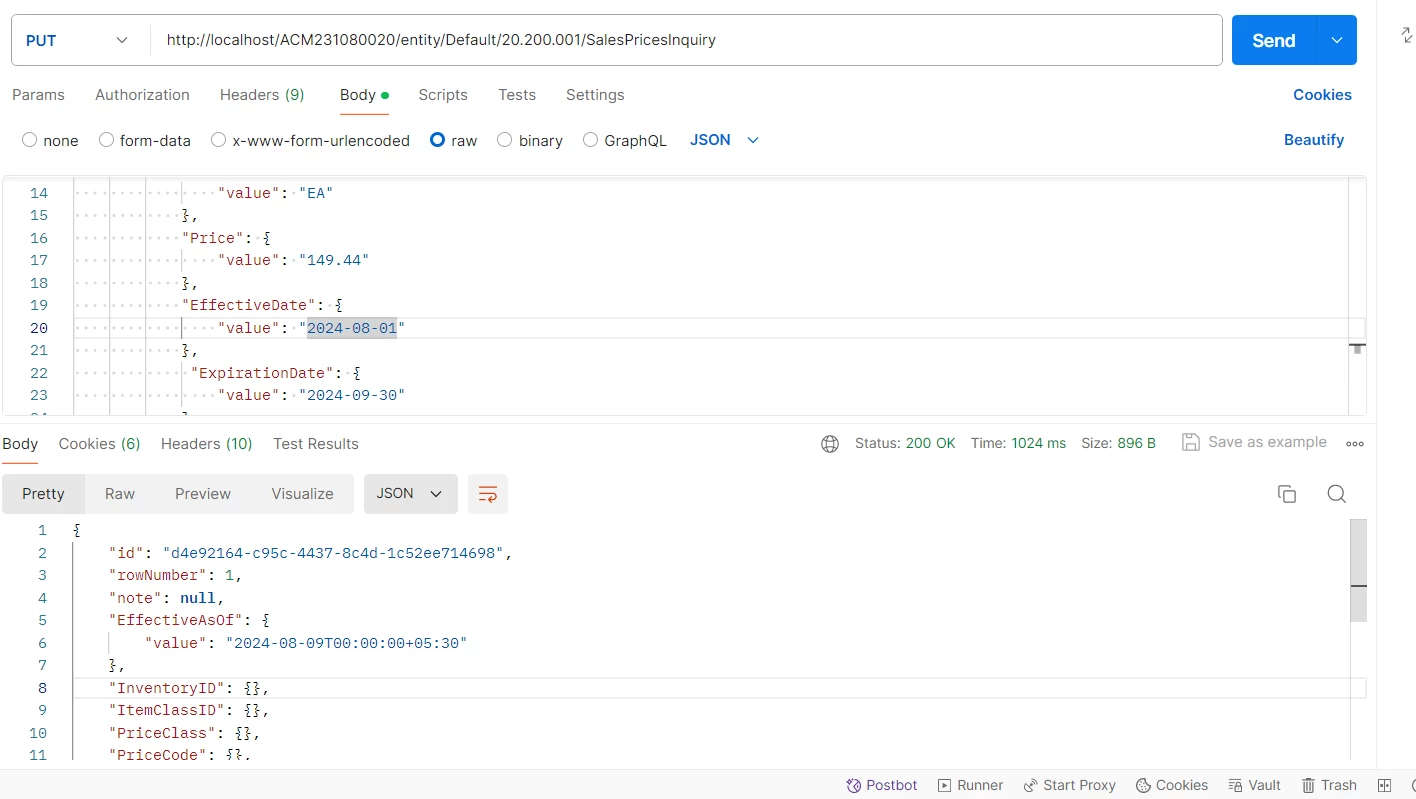Open the response more options ellipsis
Image resolution: width=1416 pixels, height=799 pixels.
[x=1355, y=444]
